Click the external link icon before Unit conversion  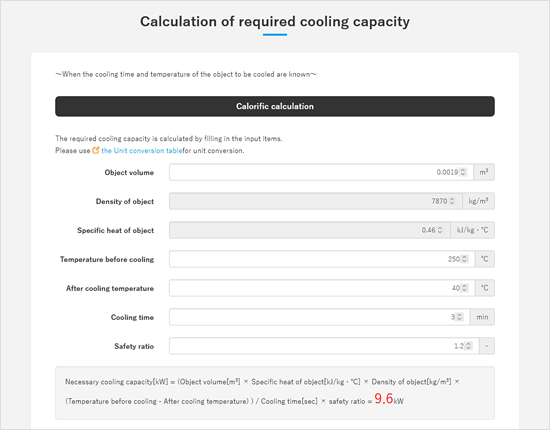(x=96, y=150)
